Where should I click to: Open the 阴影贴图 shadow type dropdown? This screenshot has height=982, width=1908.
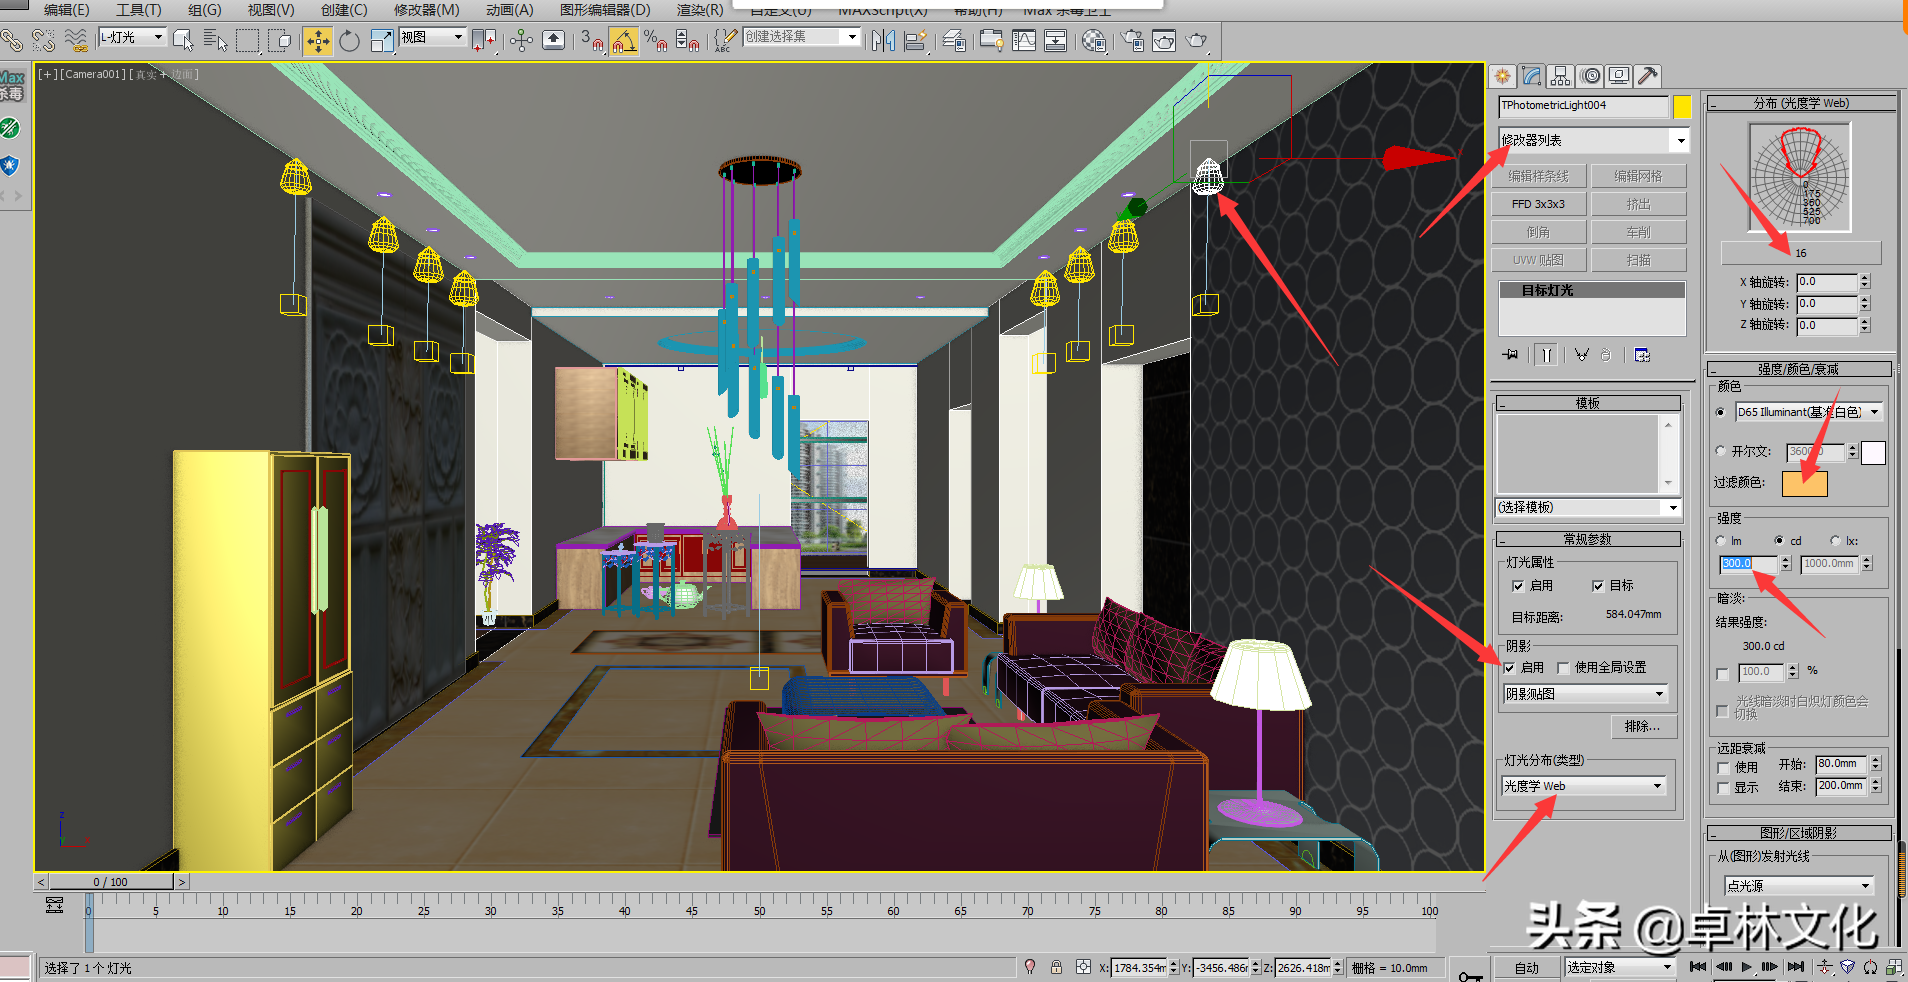click(1586, 694)
